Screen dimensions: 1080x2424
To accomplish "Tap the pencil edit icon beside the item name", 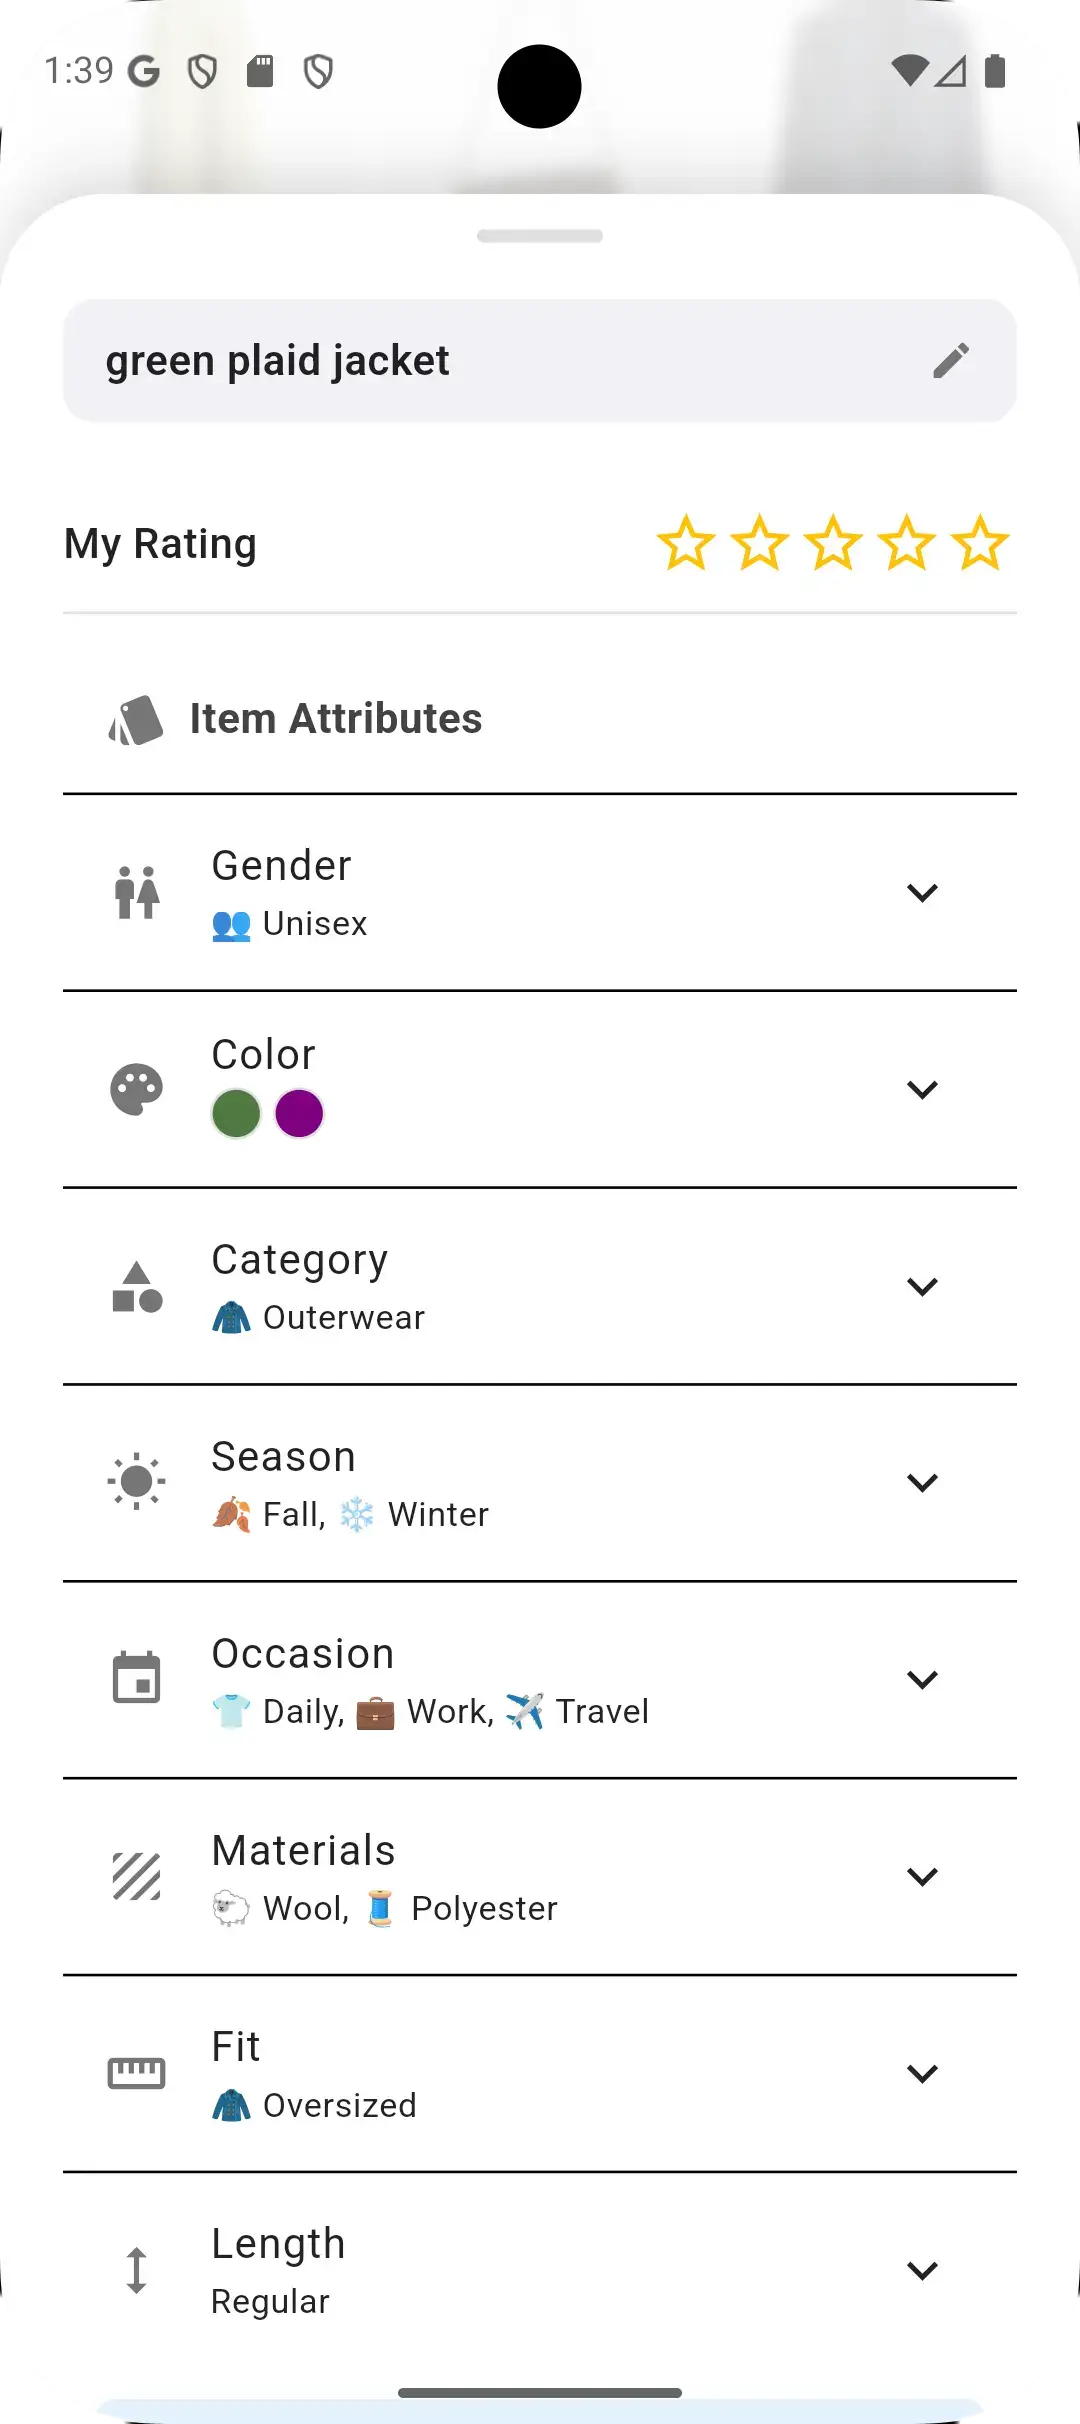I will (951, 361).
